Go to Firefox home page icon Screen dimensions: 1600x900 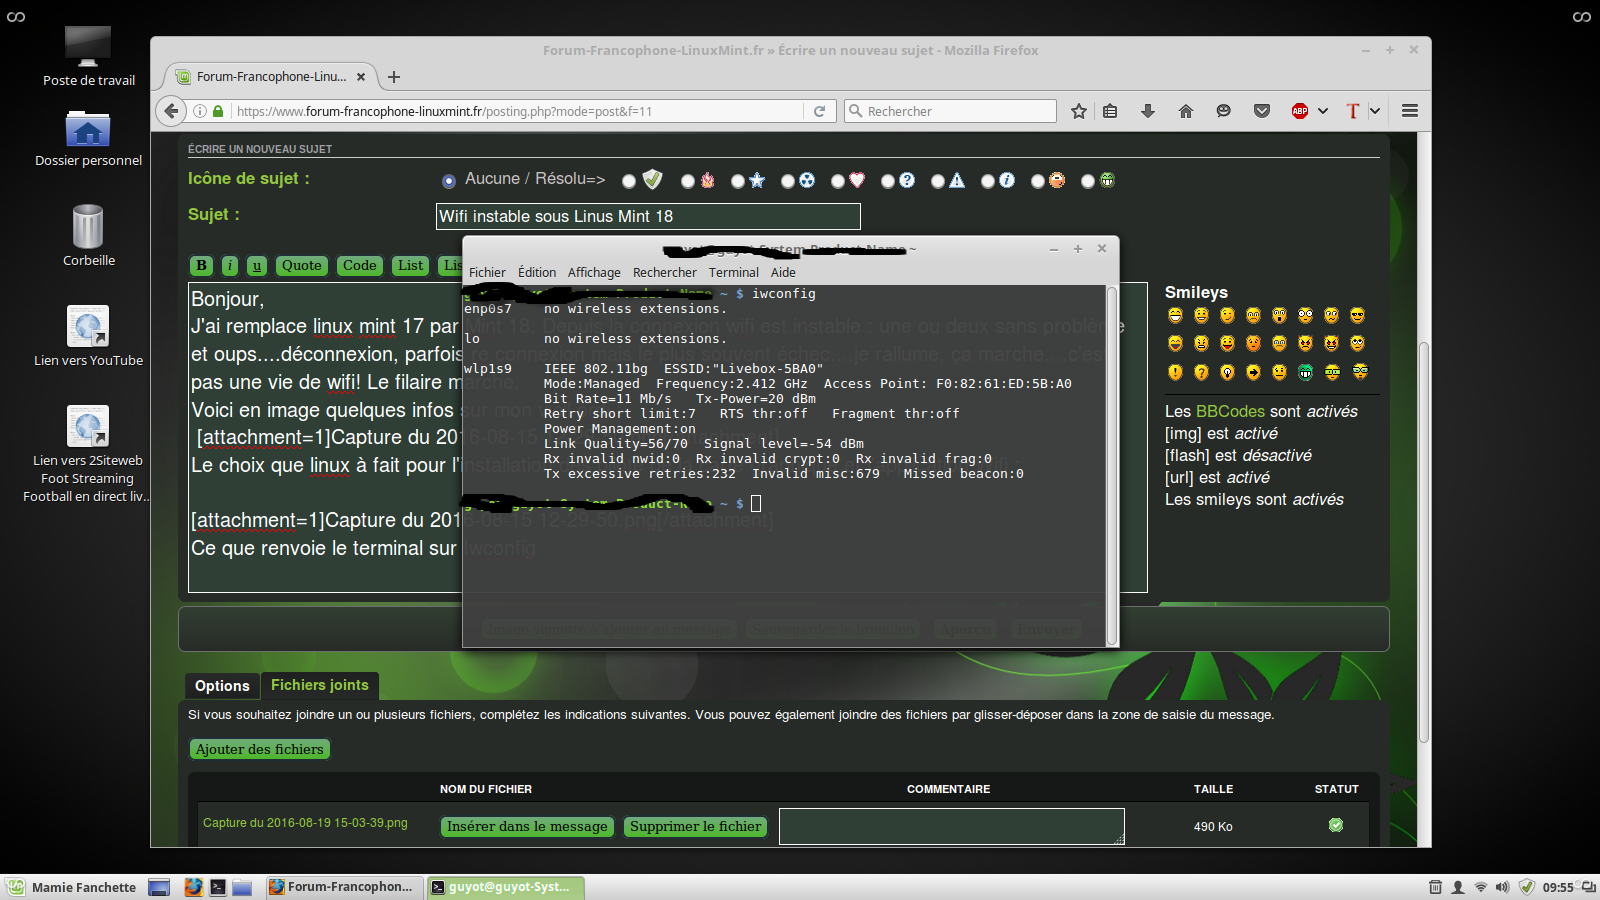tap(1186, 111)
